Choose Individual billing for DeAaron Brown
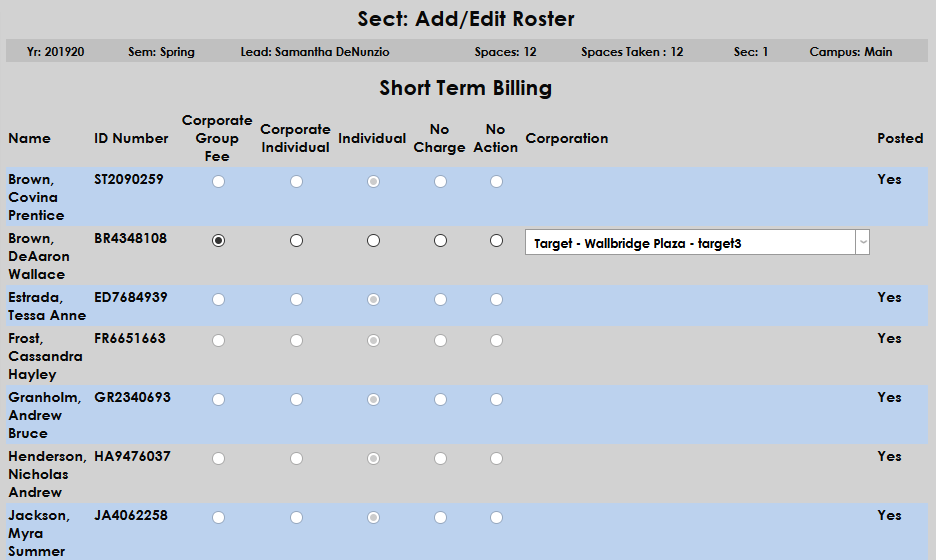This screenshot has height=560, width=936. tap(373, 241)
